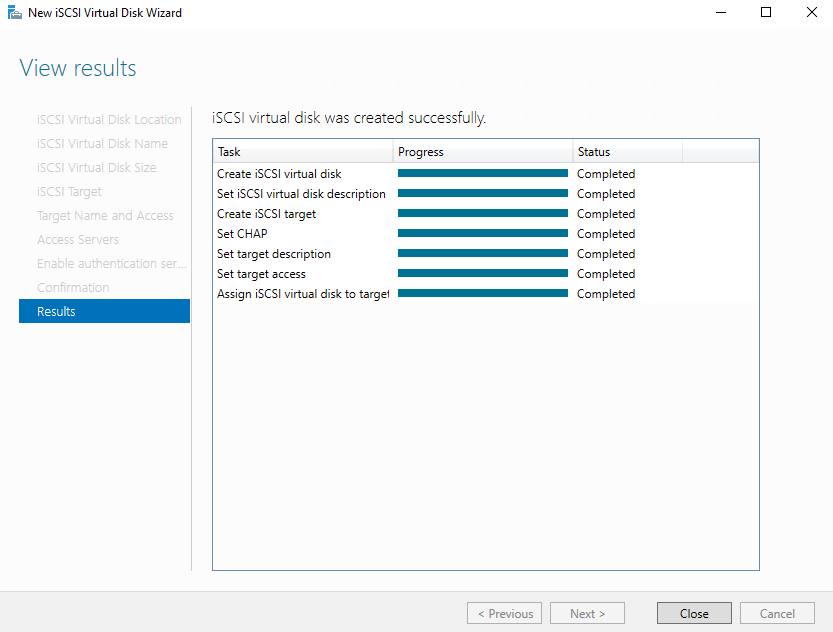This screenshot has width=833, height=632.
Task: Click the Next button
Action: 587,613
